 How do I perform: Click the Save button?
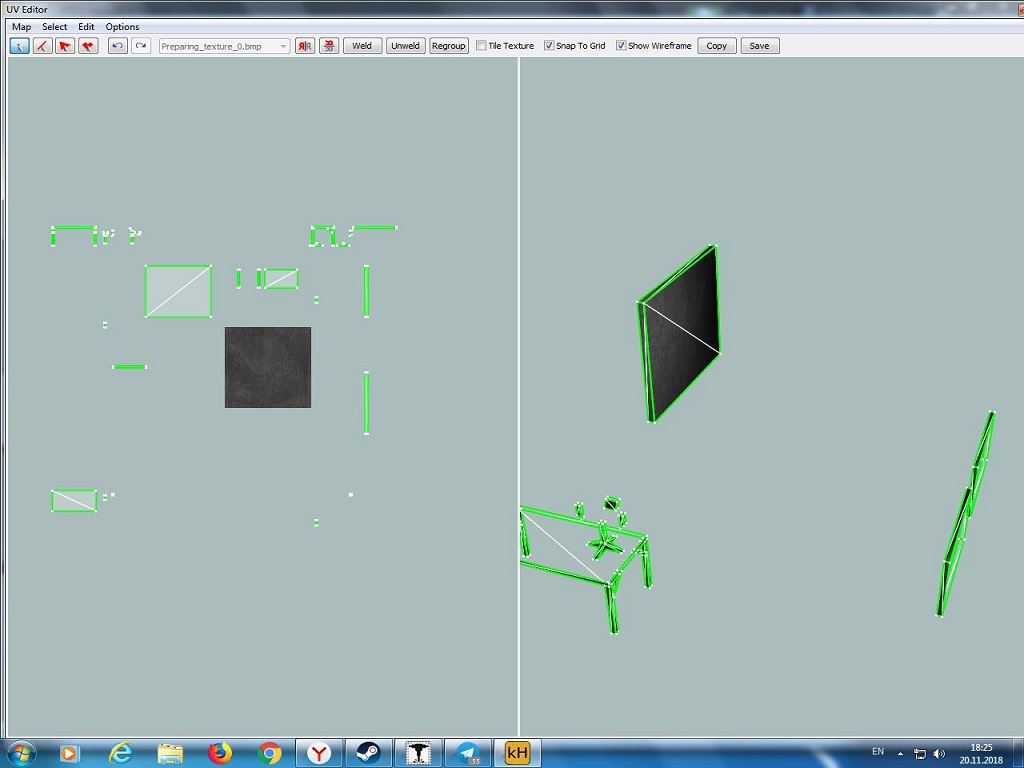tap(759, 46)
